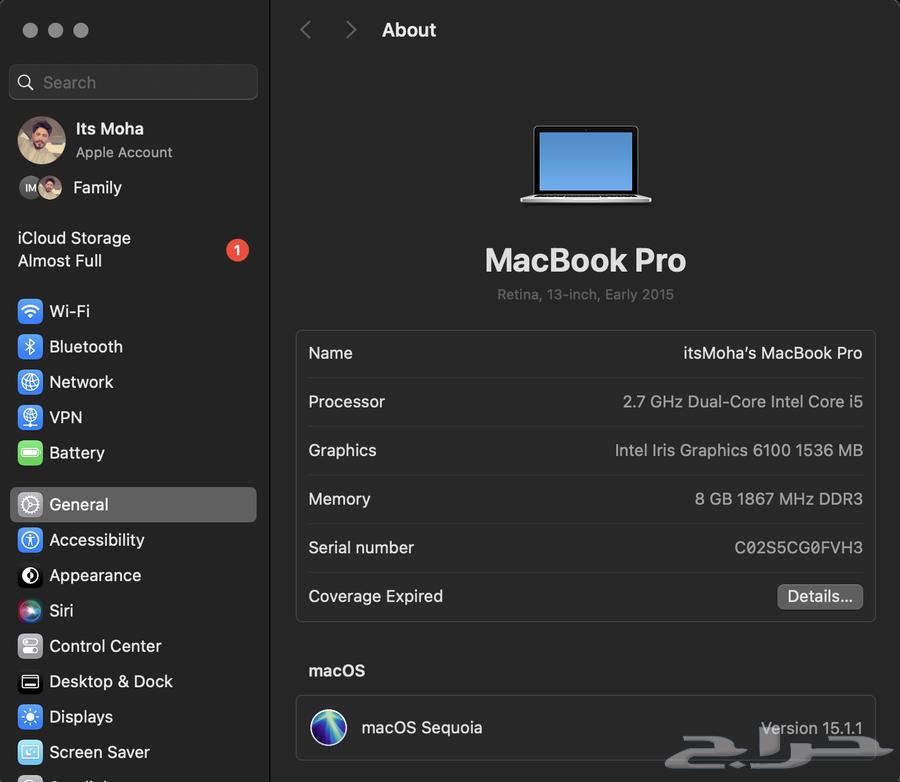
Task: Click the Search field
Action: pyautogui.click(x=133, y=83)
